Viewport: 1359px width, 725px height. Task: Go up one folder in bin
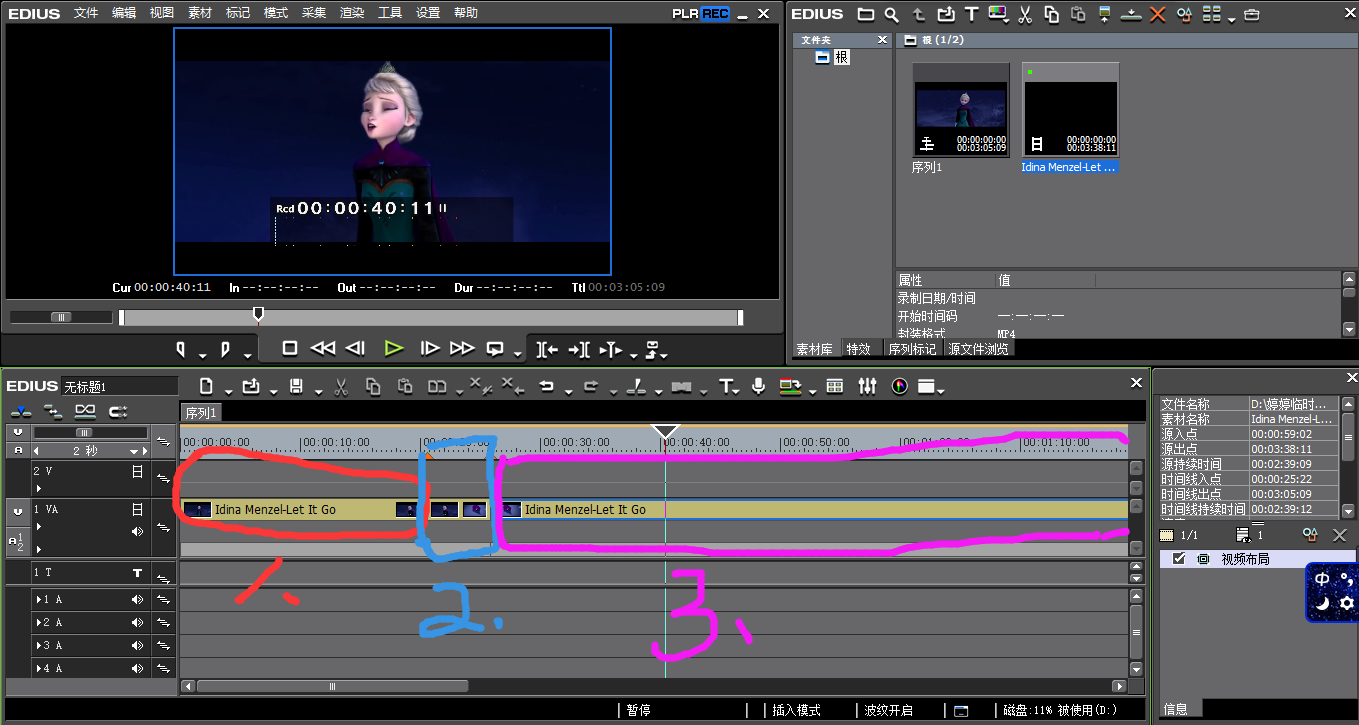[x=919, y=14]
